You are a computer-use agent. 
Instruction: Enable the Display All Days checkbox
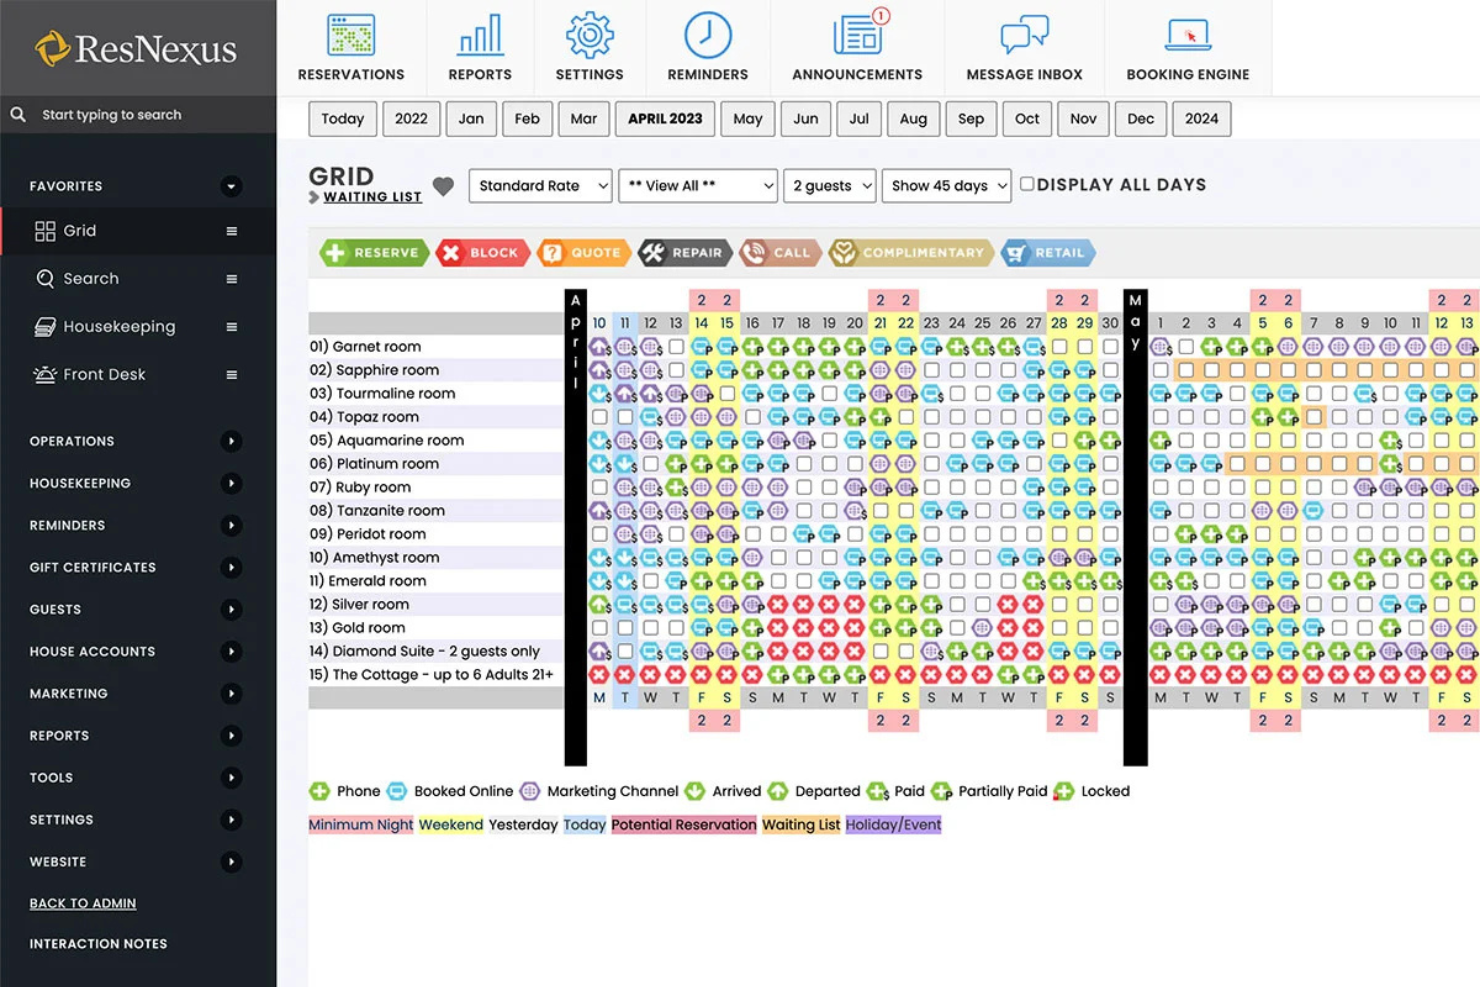pos(1028,183)
